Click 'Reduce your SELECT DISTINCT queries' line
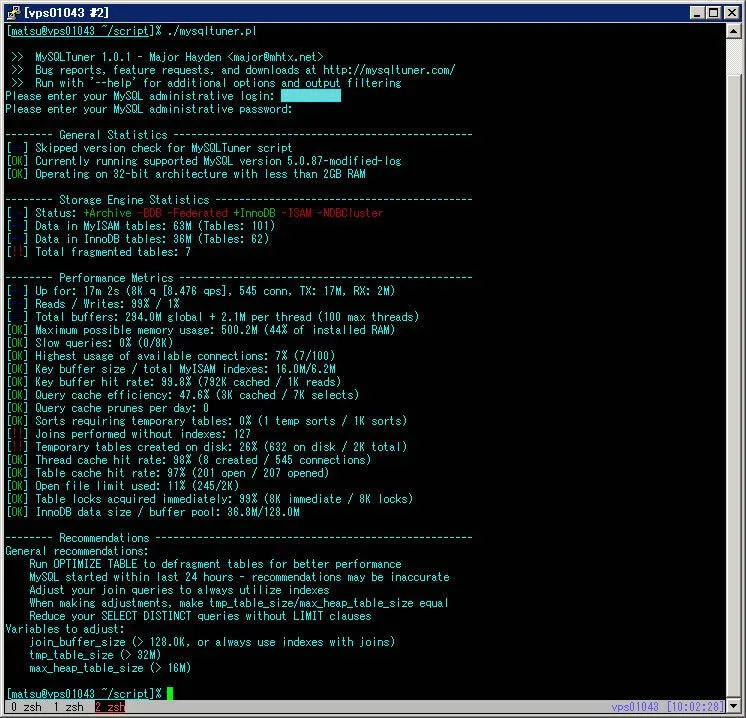The width and height of the screenshot is (746, 718). point(200,616)
